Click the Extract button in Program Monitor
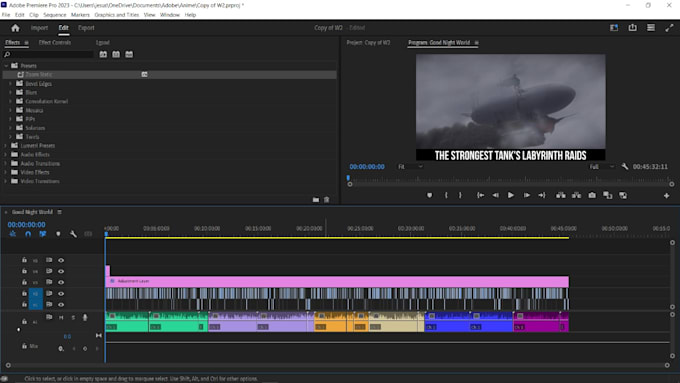680x383 pixels. (x=576, y=196)
